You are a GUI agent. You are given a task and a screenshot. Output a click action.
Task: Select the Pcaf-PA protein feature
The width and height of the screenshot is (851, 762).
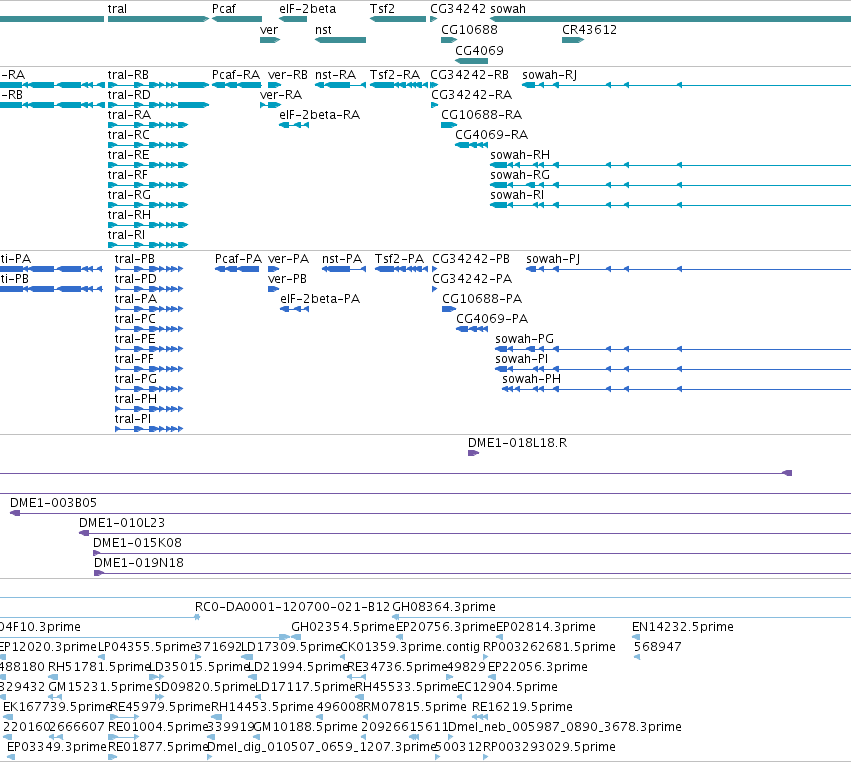coord(237,269)
